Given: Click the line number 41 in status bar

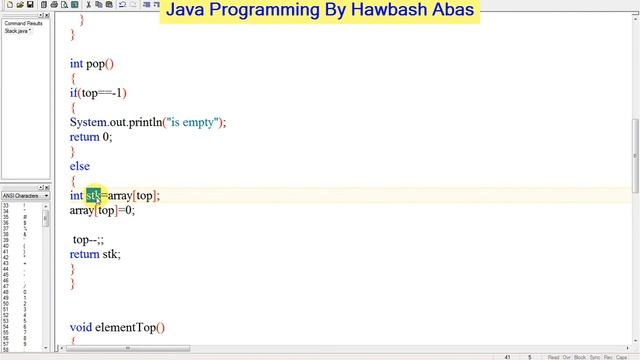Looking at the screenshot, I should click(507, 357).
